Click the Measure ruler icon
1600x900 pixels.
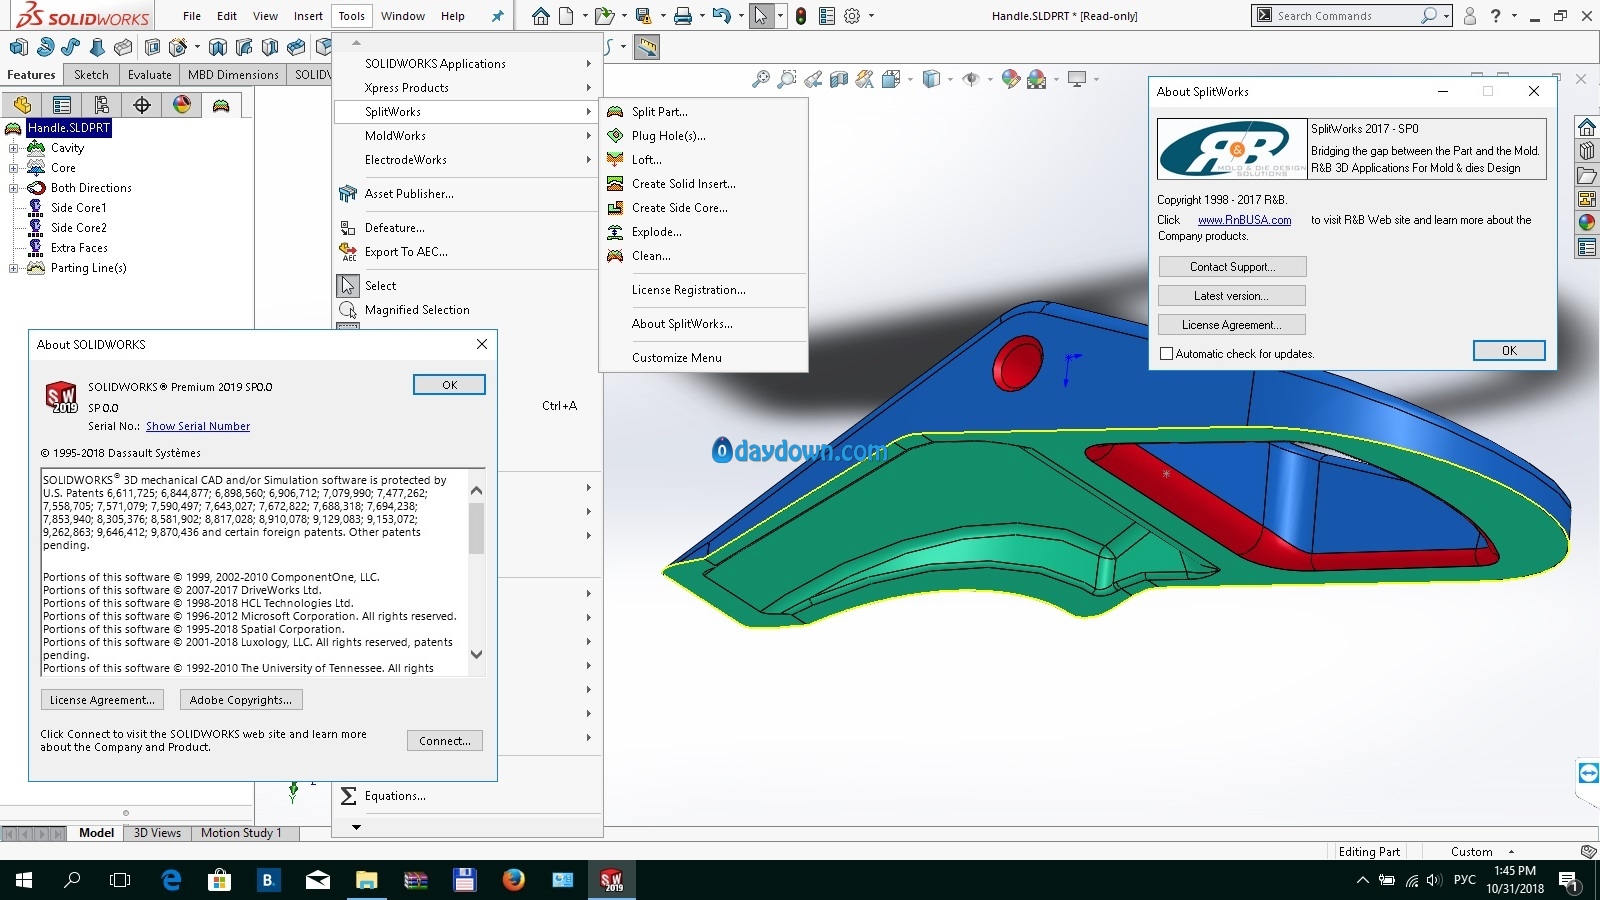[647, 47]
